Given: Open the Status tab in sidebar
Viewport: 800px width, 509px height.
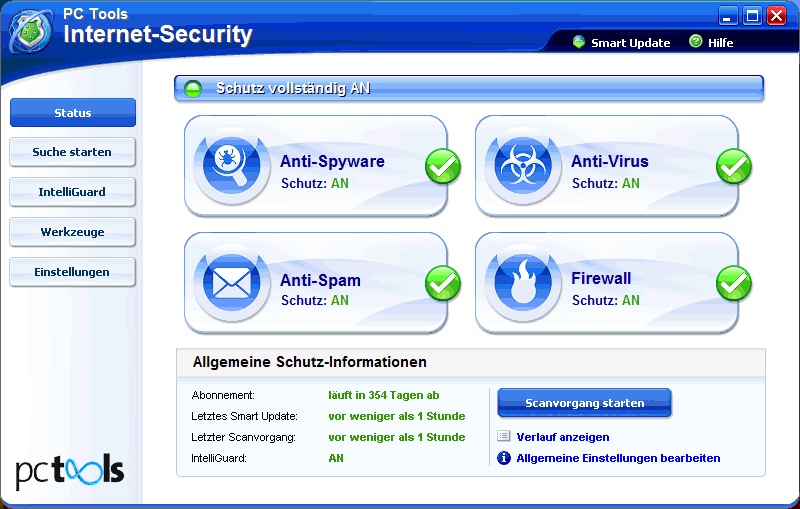Looking at the screenshot, I should (72, 113).
